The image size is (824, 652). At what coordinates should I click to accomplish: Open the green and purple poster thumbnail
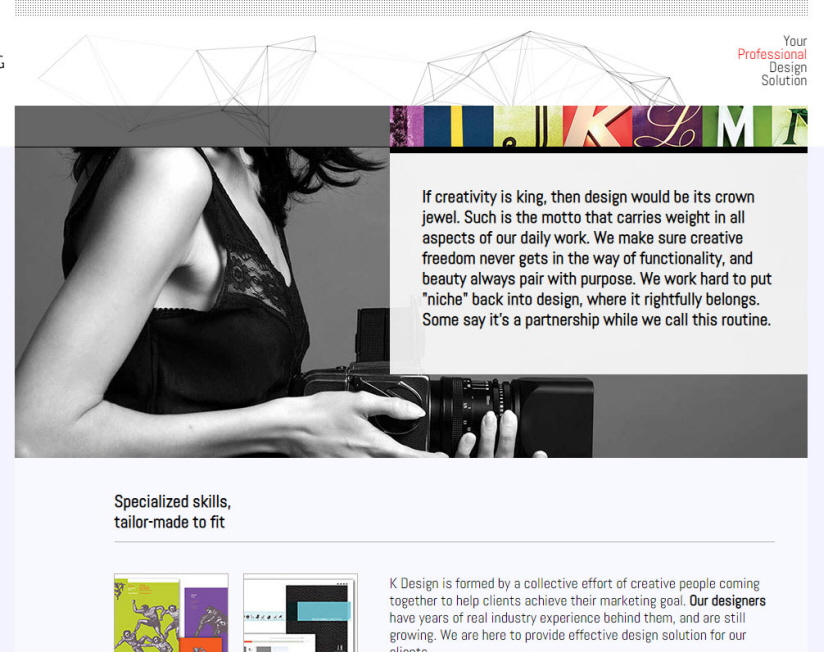click(171, 613)
